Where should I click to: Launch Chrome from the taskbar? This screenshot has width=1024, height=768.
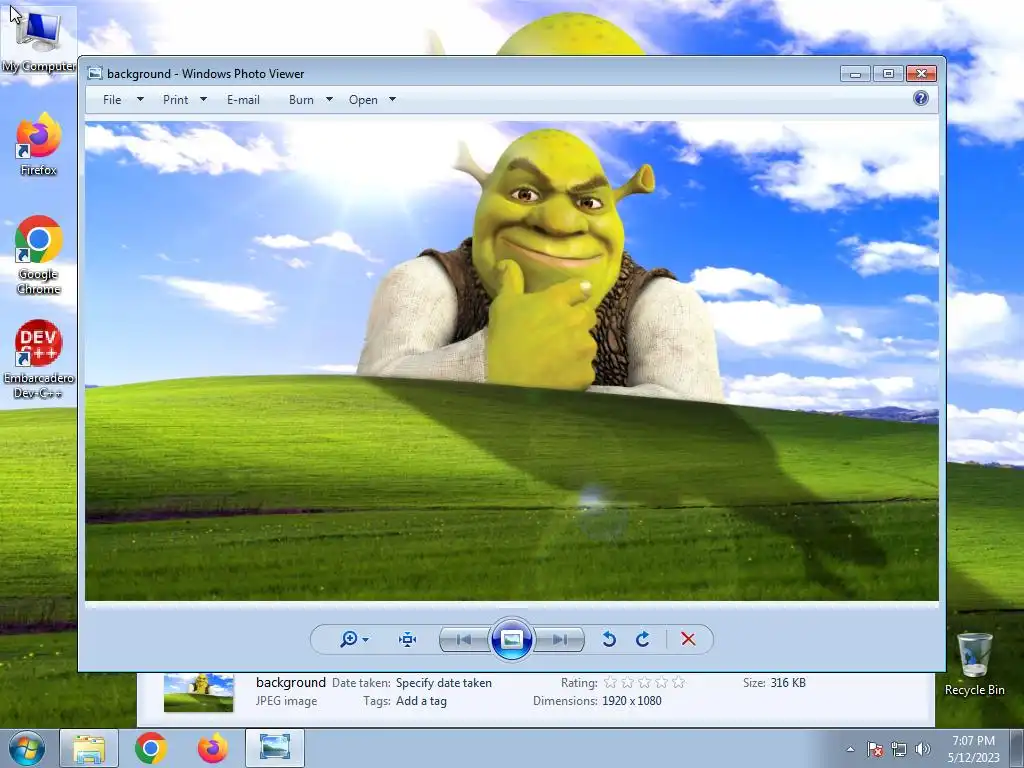point(151,748)
